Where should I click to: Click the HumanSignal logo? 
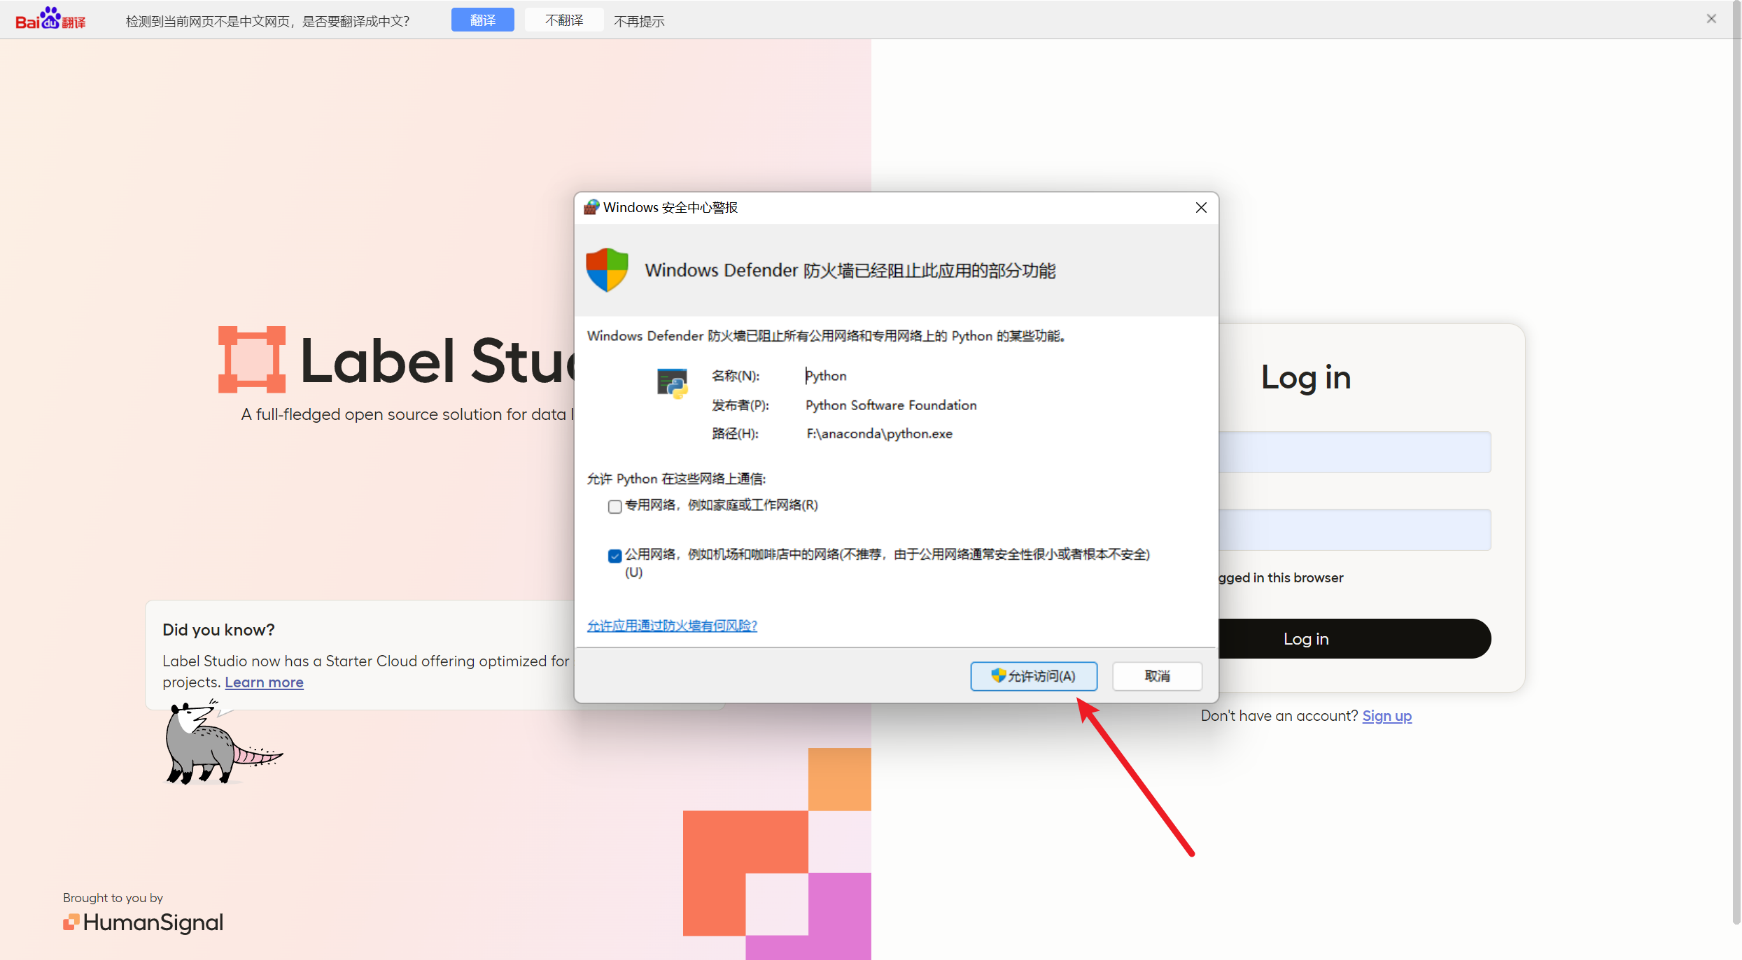(143, 922)
